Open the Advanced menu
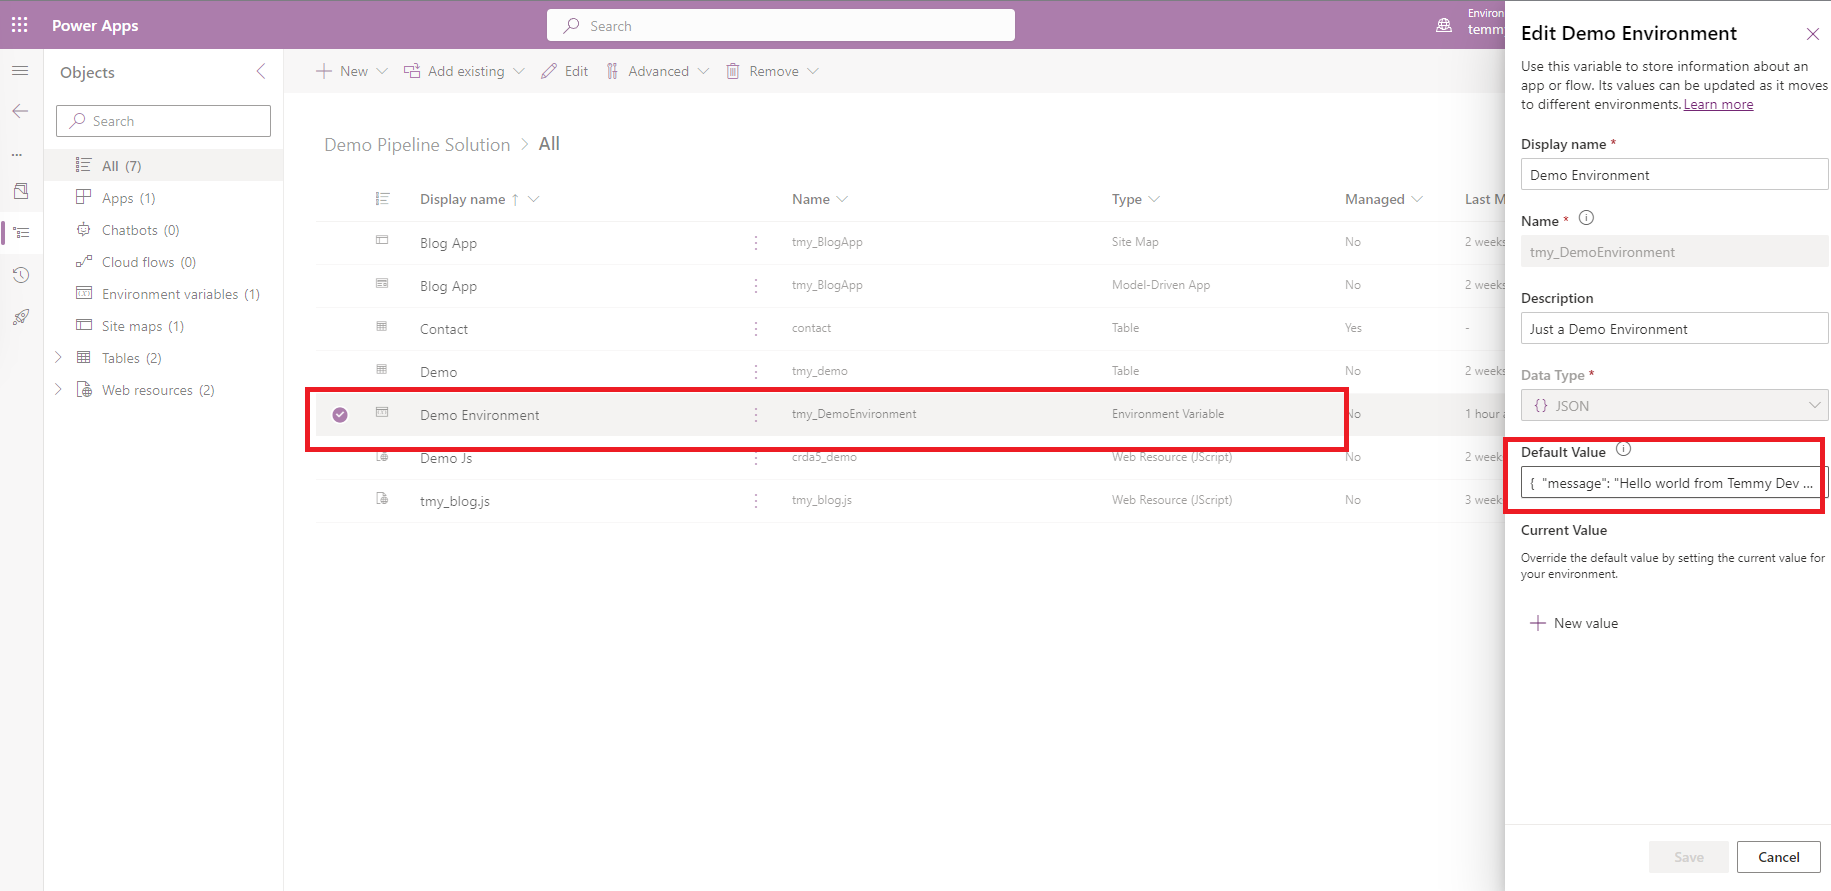 point(657,71)
